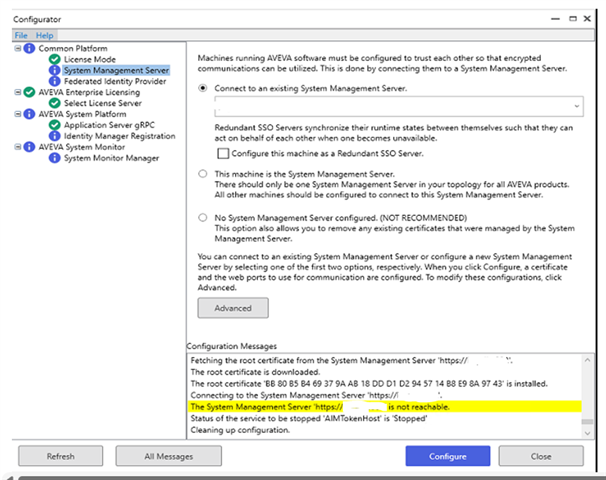Open the Help menu
This screenshot has width=606, height=480.
point(44,36)
